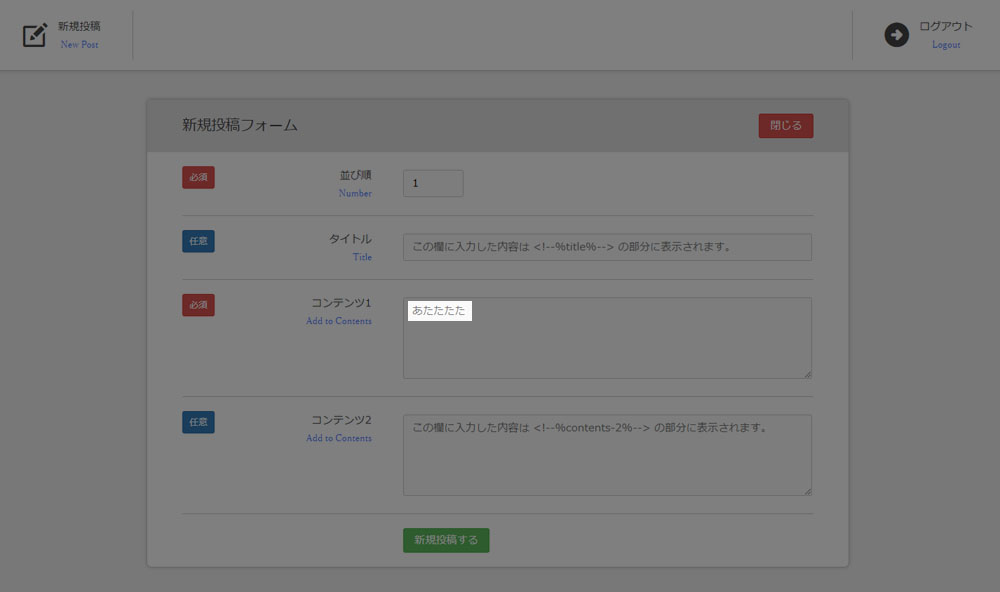Click the 新規投稿フォーム heading
This screenshot has height=592, width=1000.
click(240, 125)
